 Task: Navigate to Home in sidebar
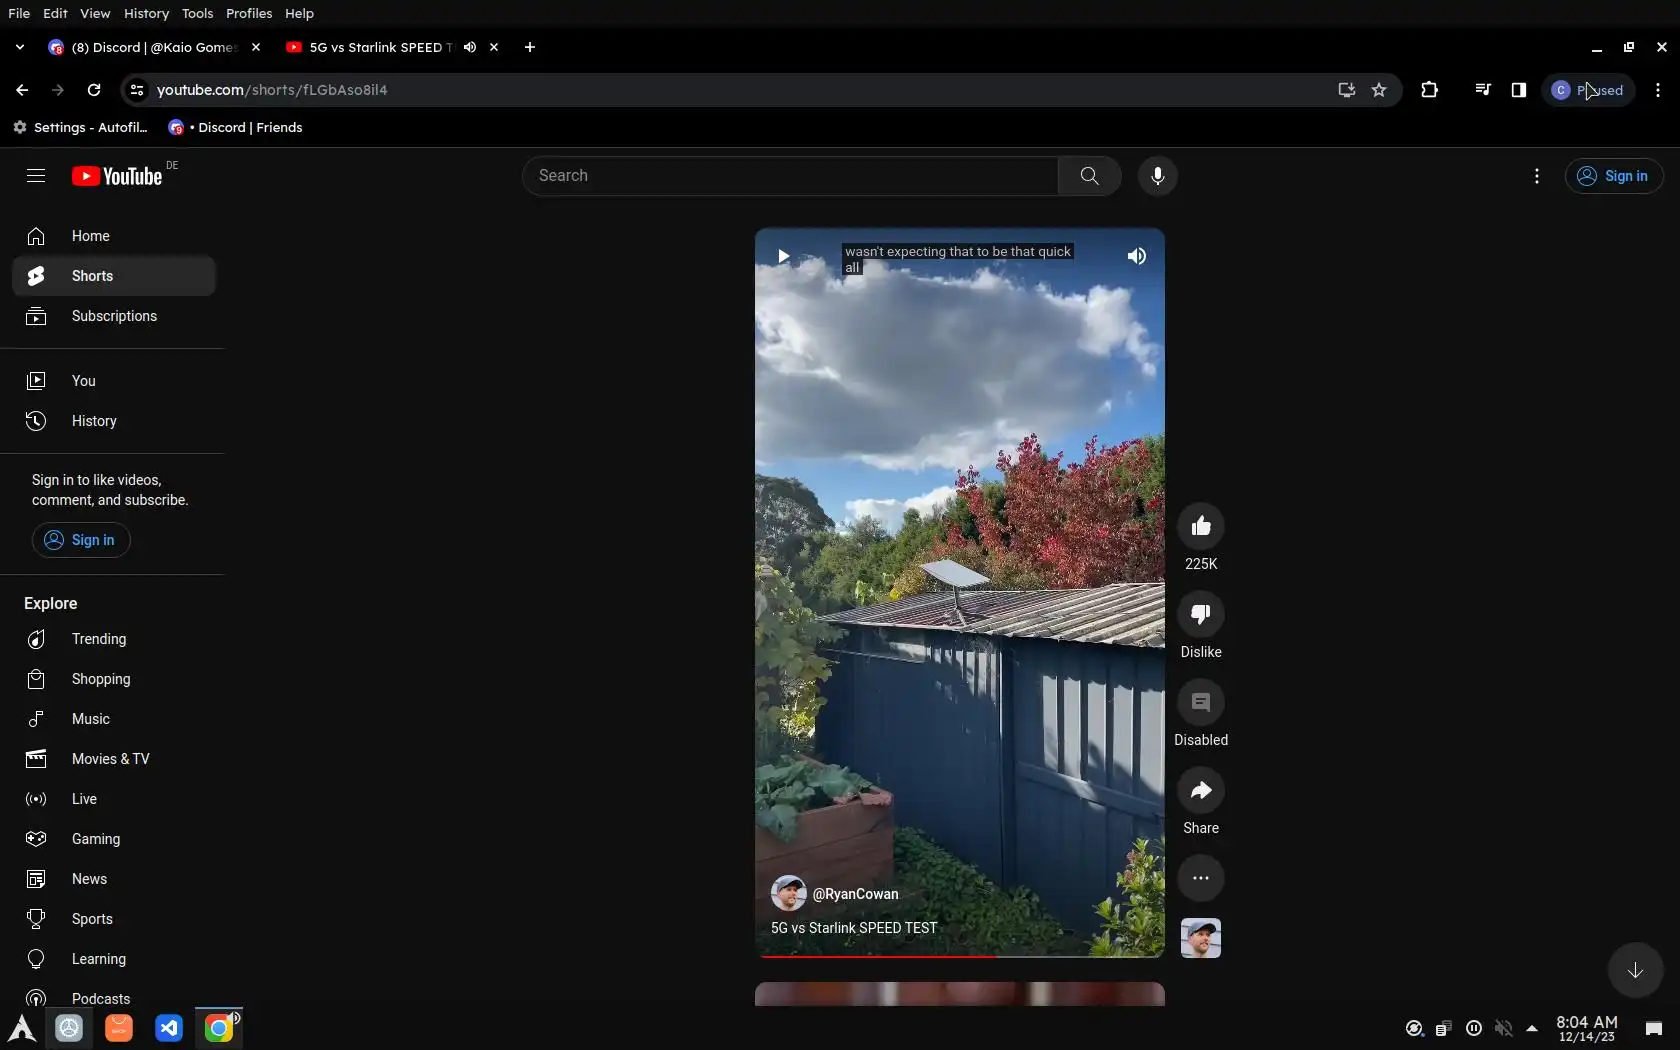point(114,236)
